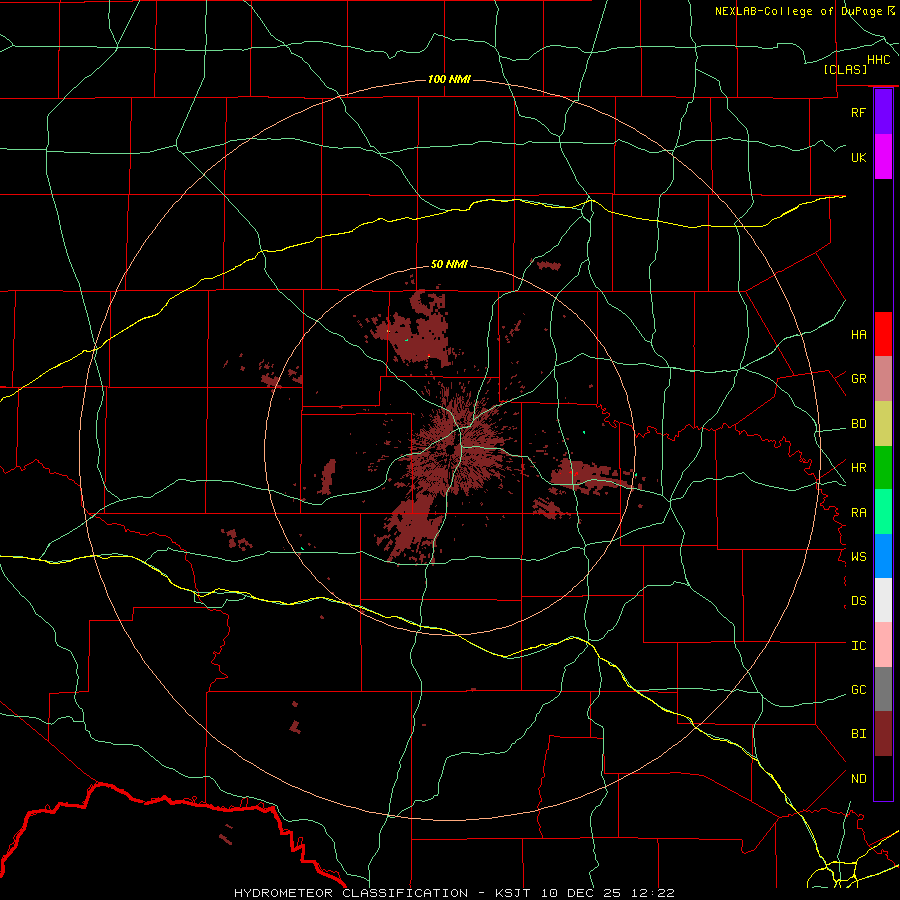This screenshot has width=900, height=900.
Task: Click the RA legend label
Action: (x=858, y=513)
